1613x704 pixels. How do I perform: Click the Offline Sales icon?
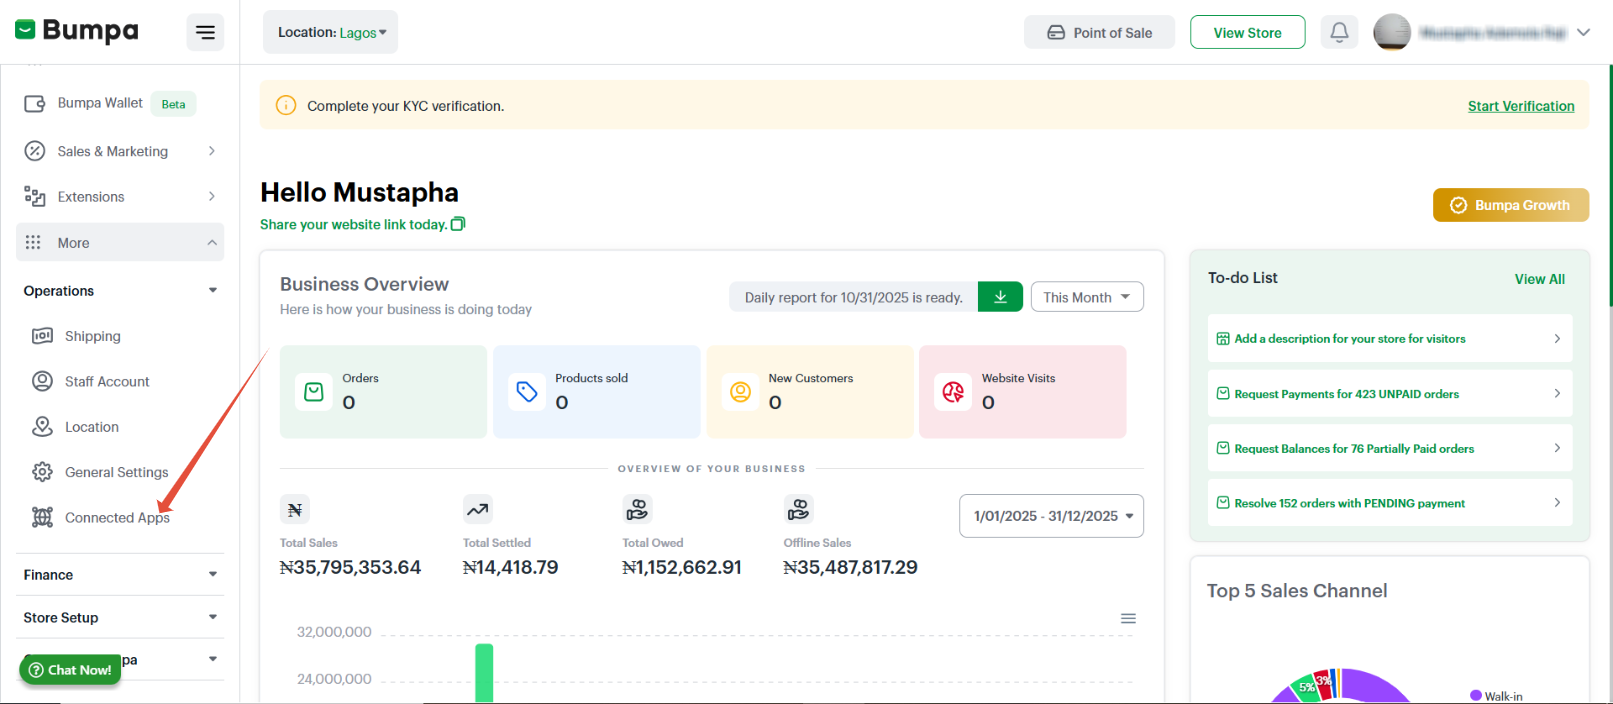(798, 510)
